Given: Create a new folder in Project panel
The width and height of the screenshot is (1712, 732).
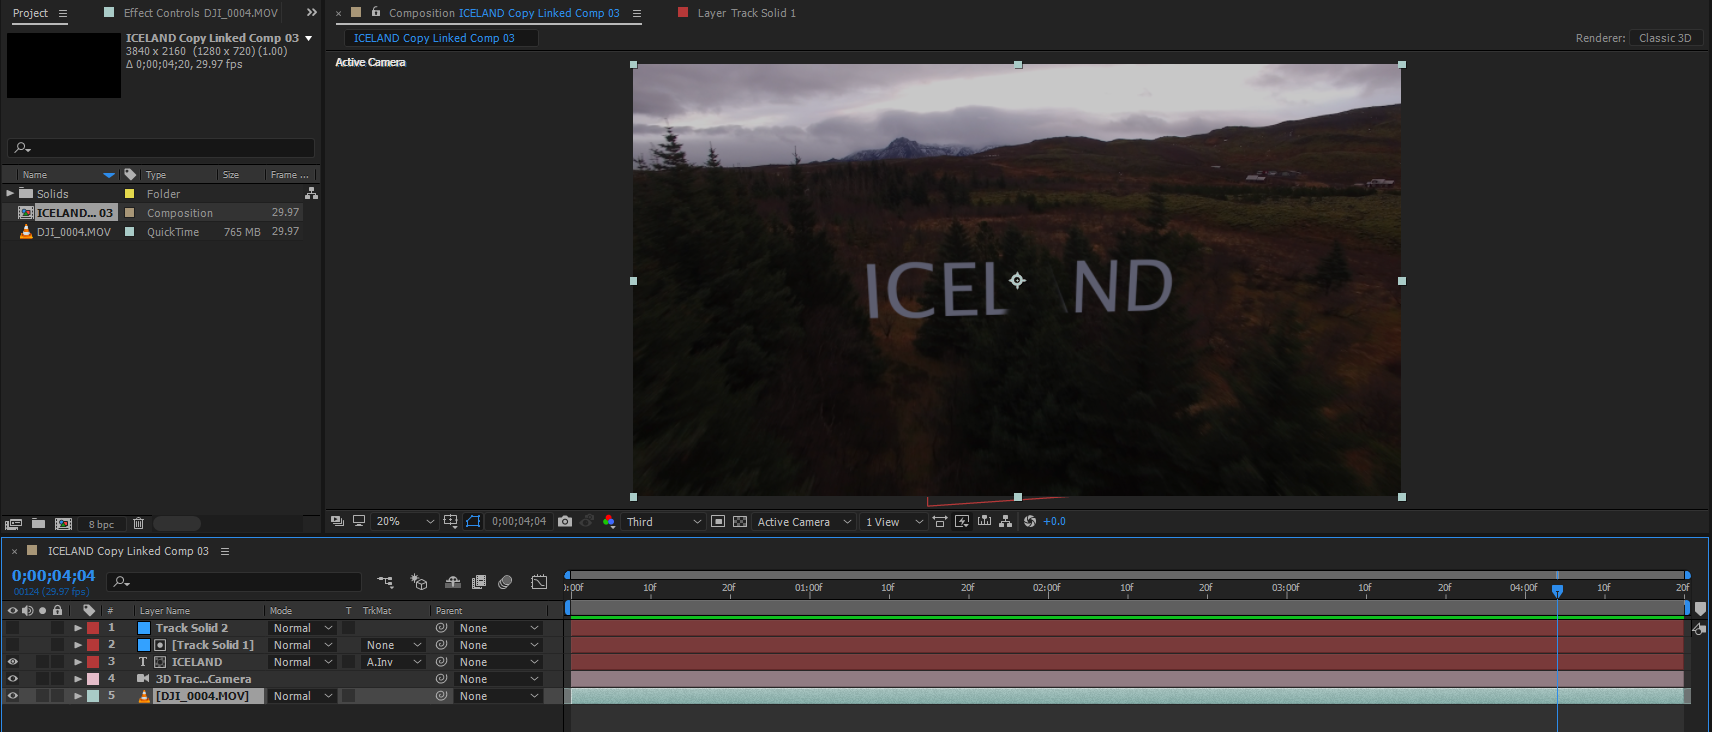Looking at the screenshot, I should point(38,524).
